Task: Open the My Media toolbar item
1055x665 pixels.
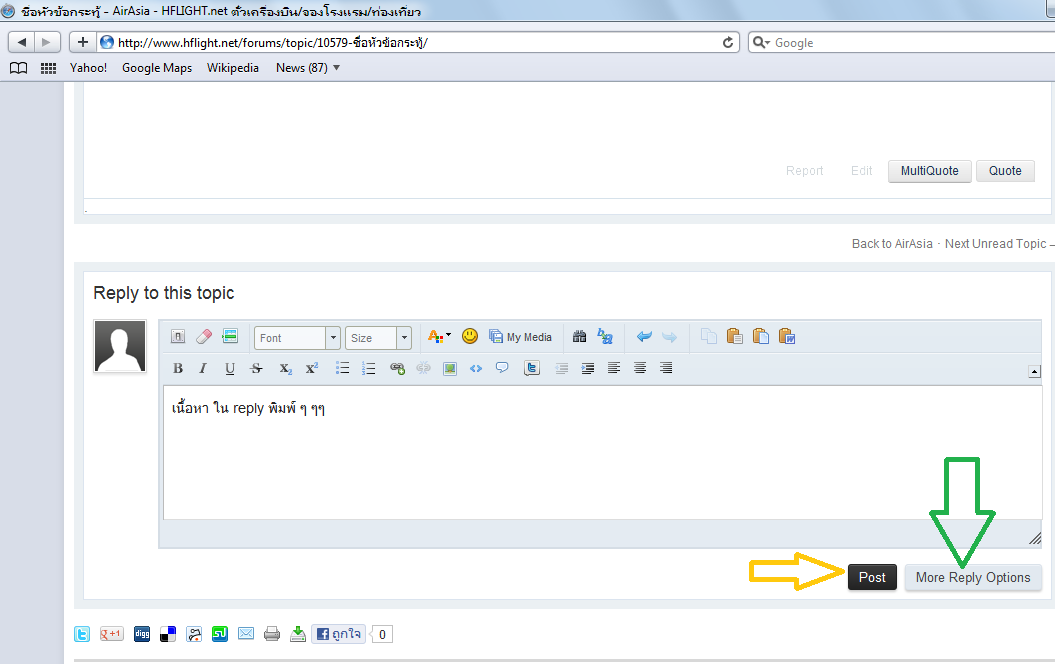Action: [x=521, y=337]
